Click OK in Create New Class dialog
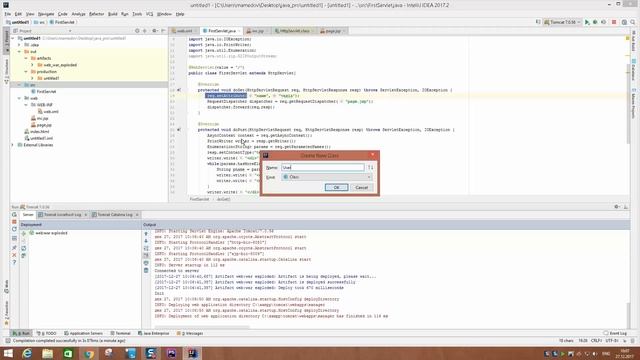Image resolution: width=640 pixels, height=360 pixels. click(x=336, y=187)
